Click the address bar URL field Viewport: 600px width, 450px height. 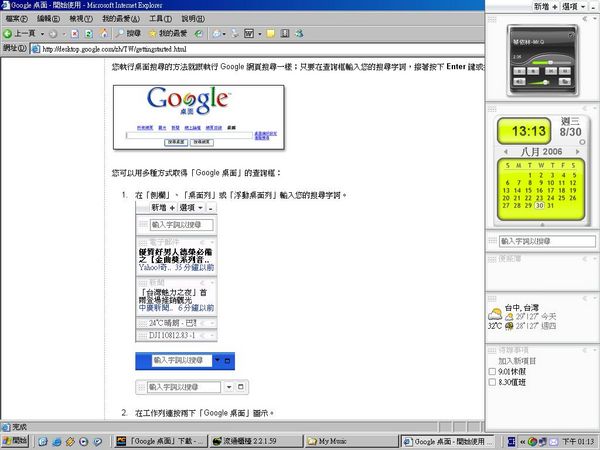click(258, 49)
